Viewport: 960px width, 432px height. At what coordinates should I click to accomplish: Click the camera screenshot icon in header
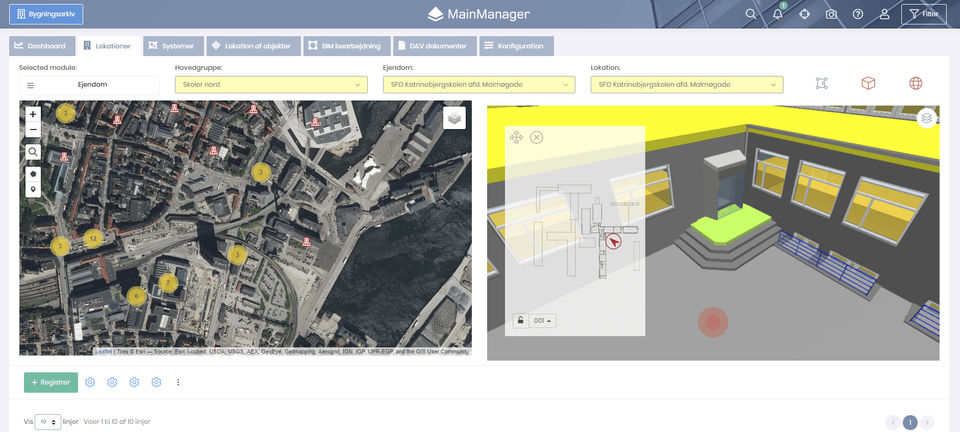coord(831,14)
